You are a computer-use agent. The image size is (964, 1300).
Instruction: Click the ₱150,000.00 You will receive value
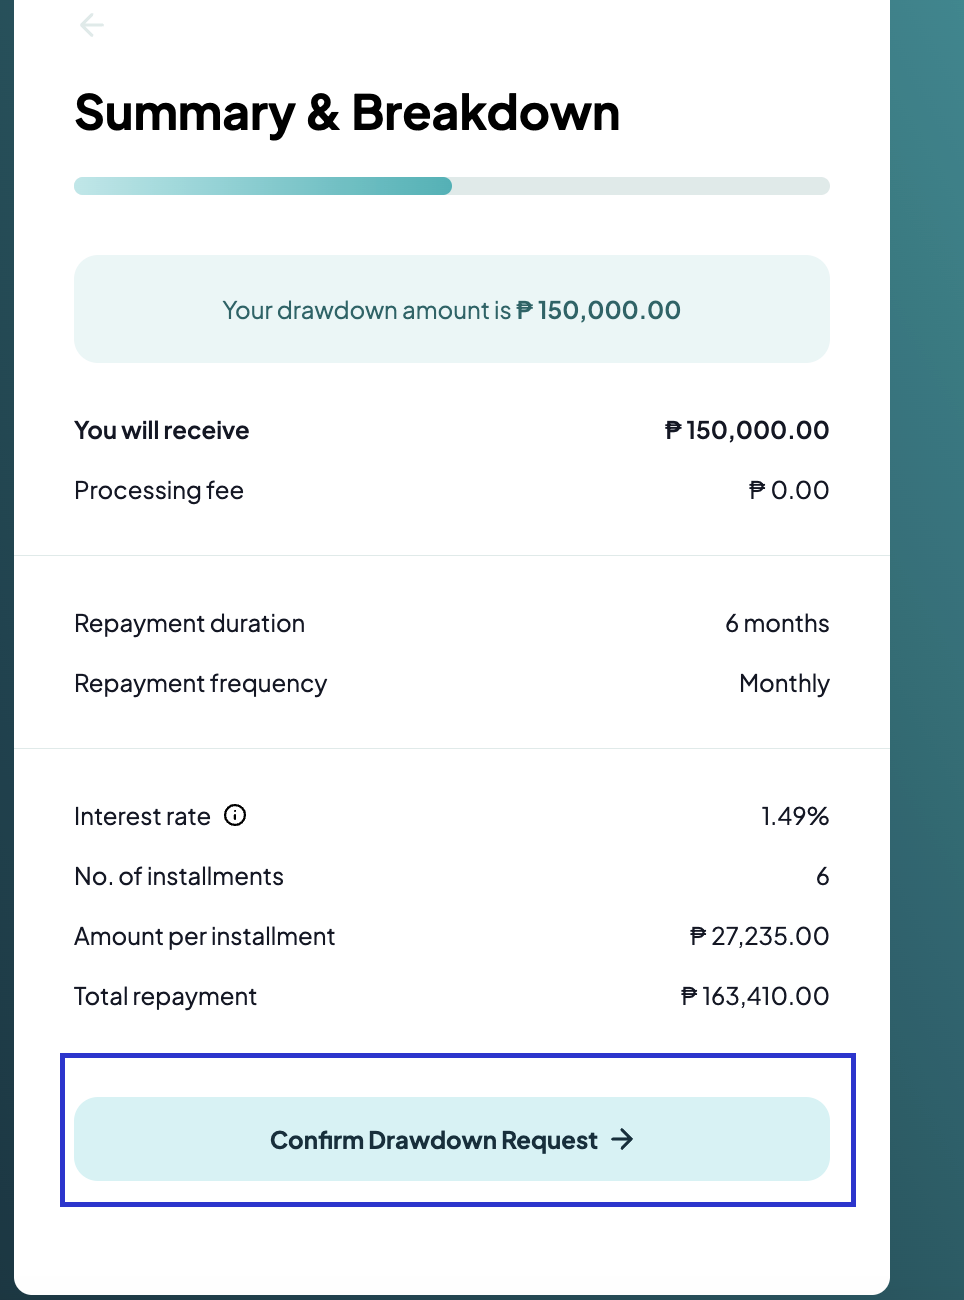click(747, 431)
